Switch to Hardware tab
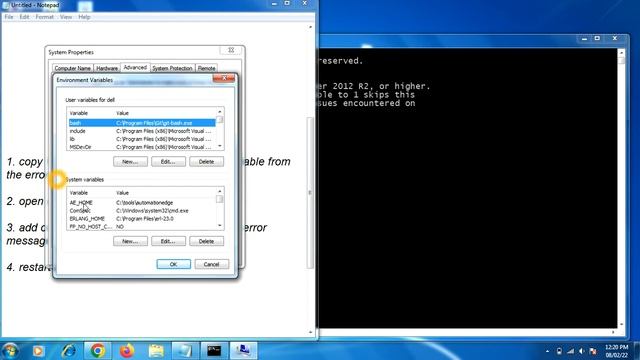Image resolution: width=640 pixels, height=360 pixels. (107, 68)
